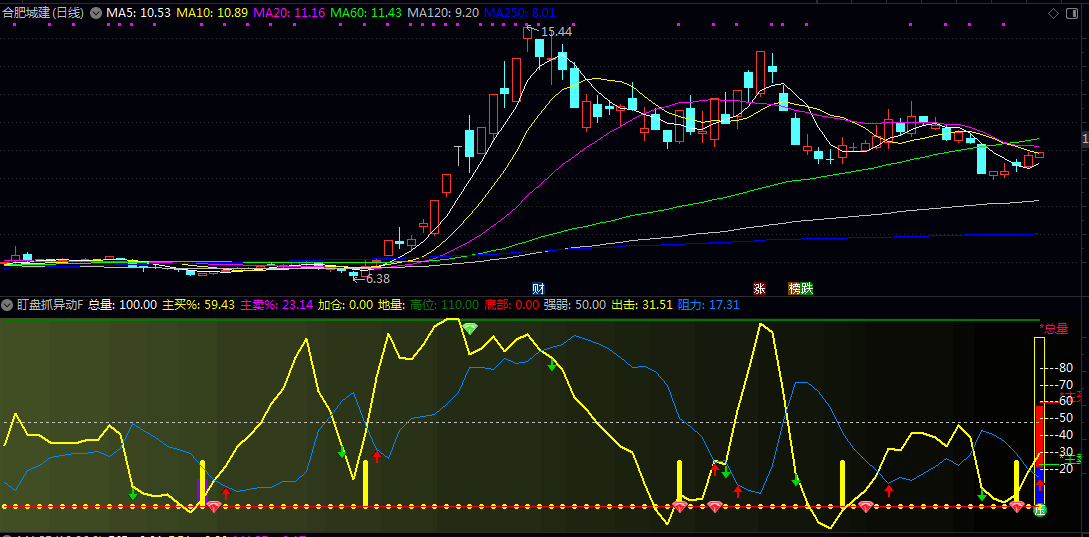Expand indicator menu beside 盯盘抓异动F

pyautogui.click(x=7, y=304)
